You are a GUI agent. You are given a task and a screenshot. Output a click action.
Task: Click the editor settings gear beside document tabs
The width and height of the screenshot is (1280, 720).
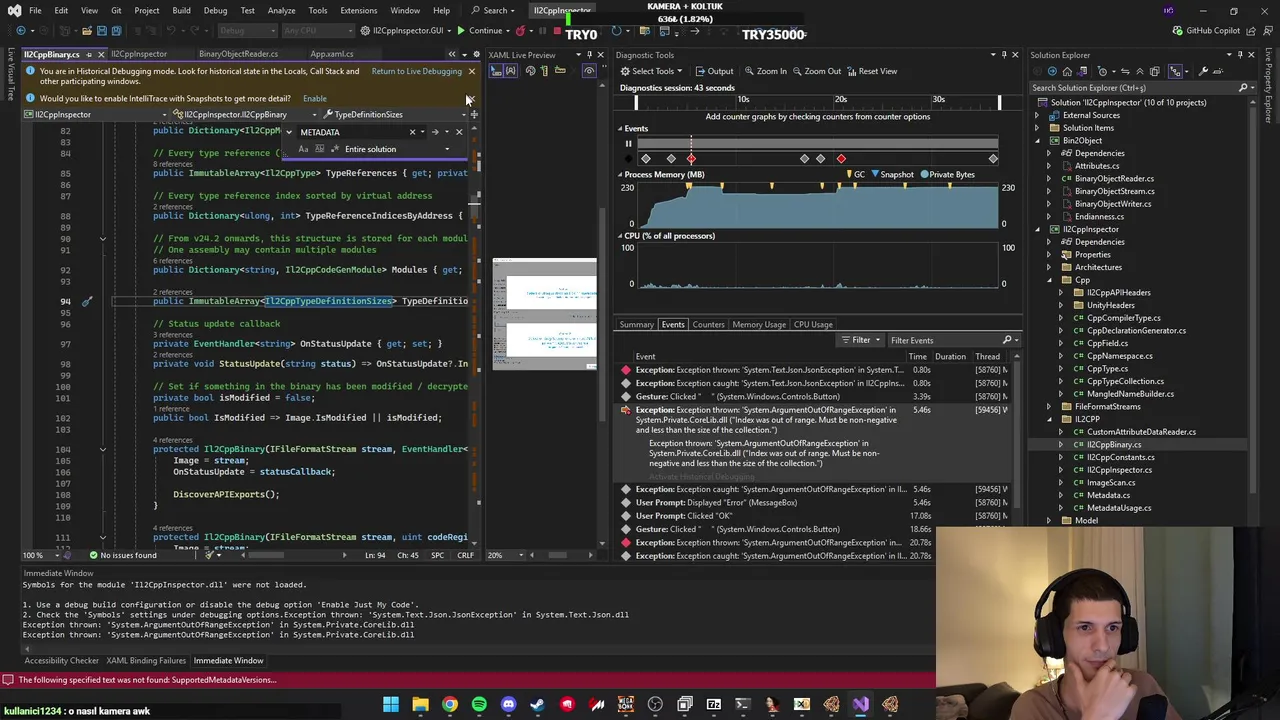(476, 54)
